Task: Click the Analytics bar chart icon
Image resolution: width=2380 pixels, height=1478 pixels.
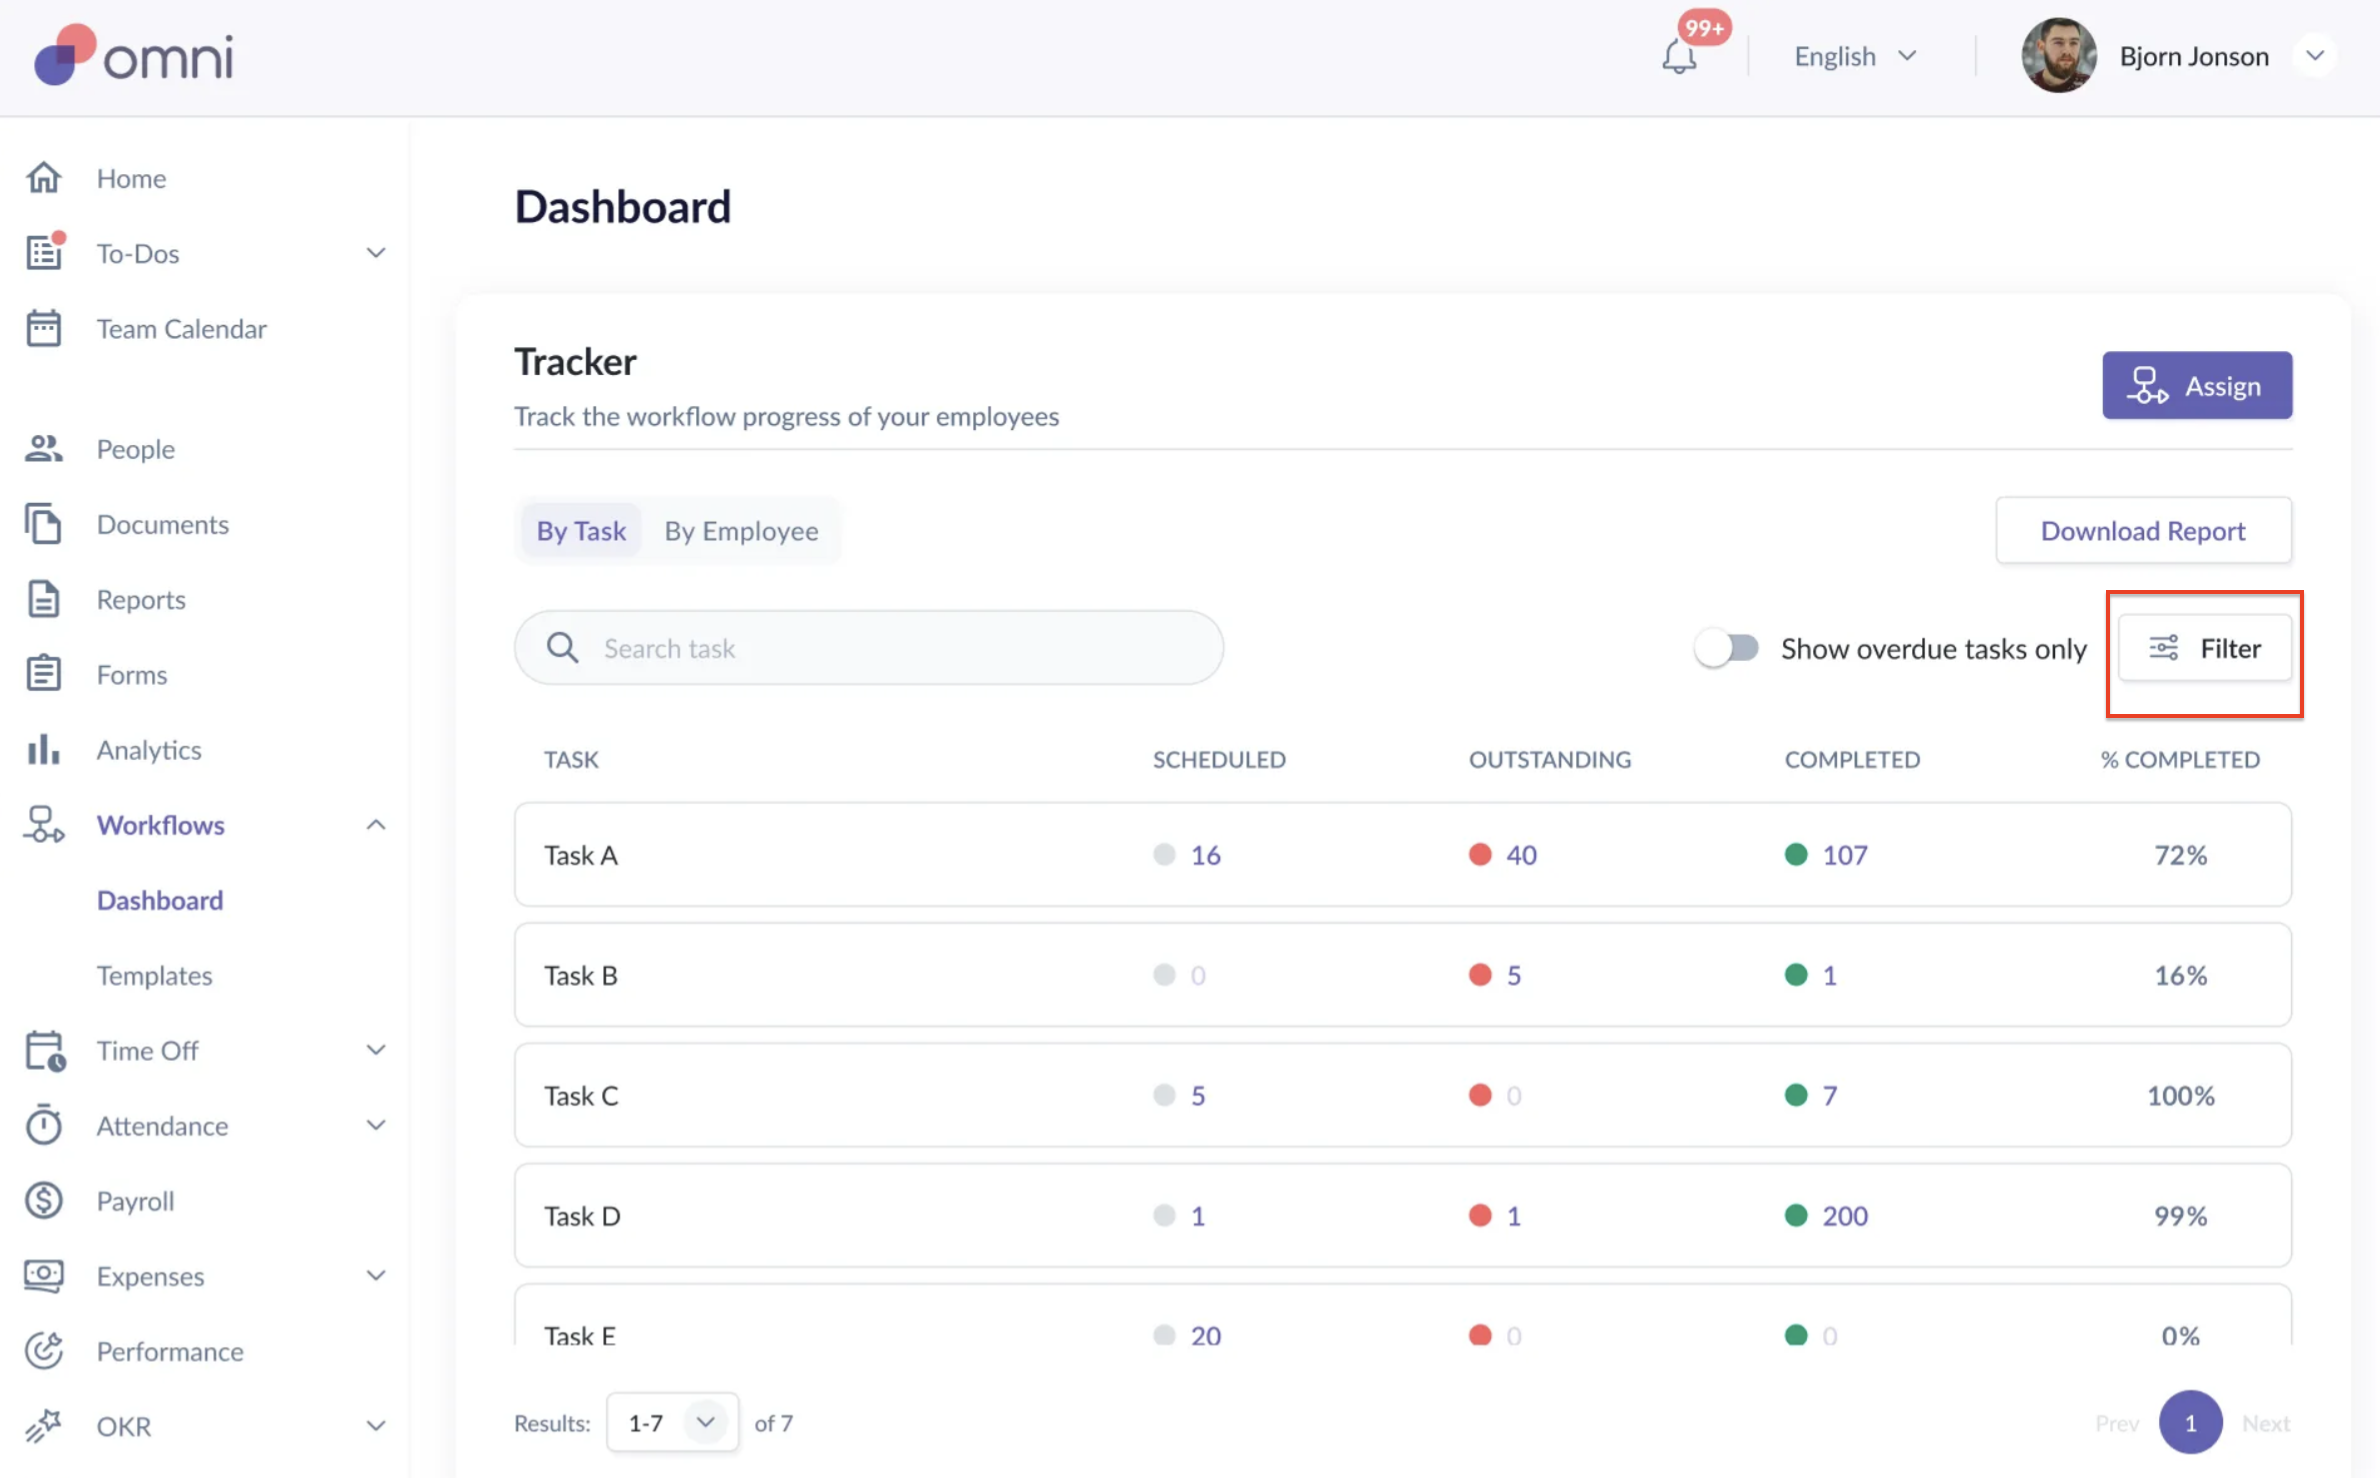Action: coord(44,750)
